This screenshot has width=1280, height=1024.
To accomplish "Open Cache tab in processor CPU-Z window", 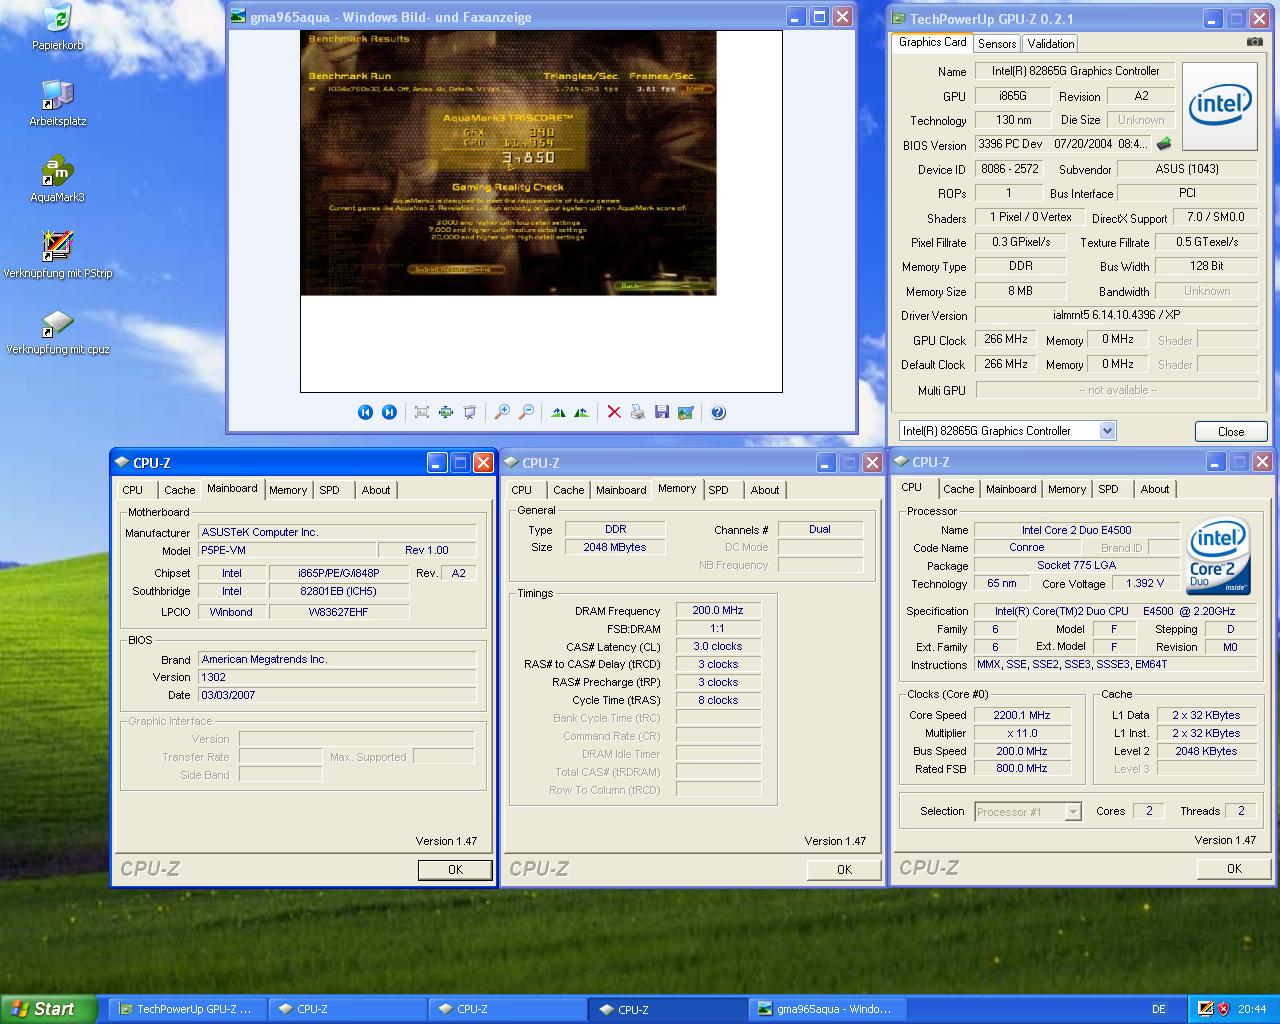I will click(958, 489).
